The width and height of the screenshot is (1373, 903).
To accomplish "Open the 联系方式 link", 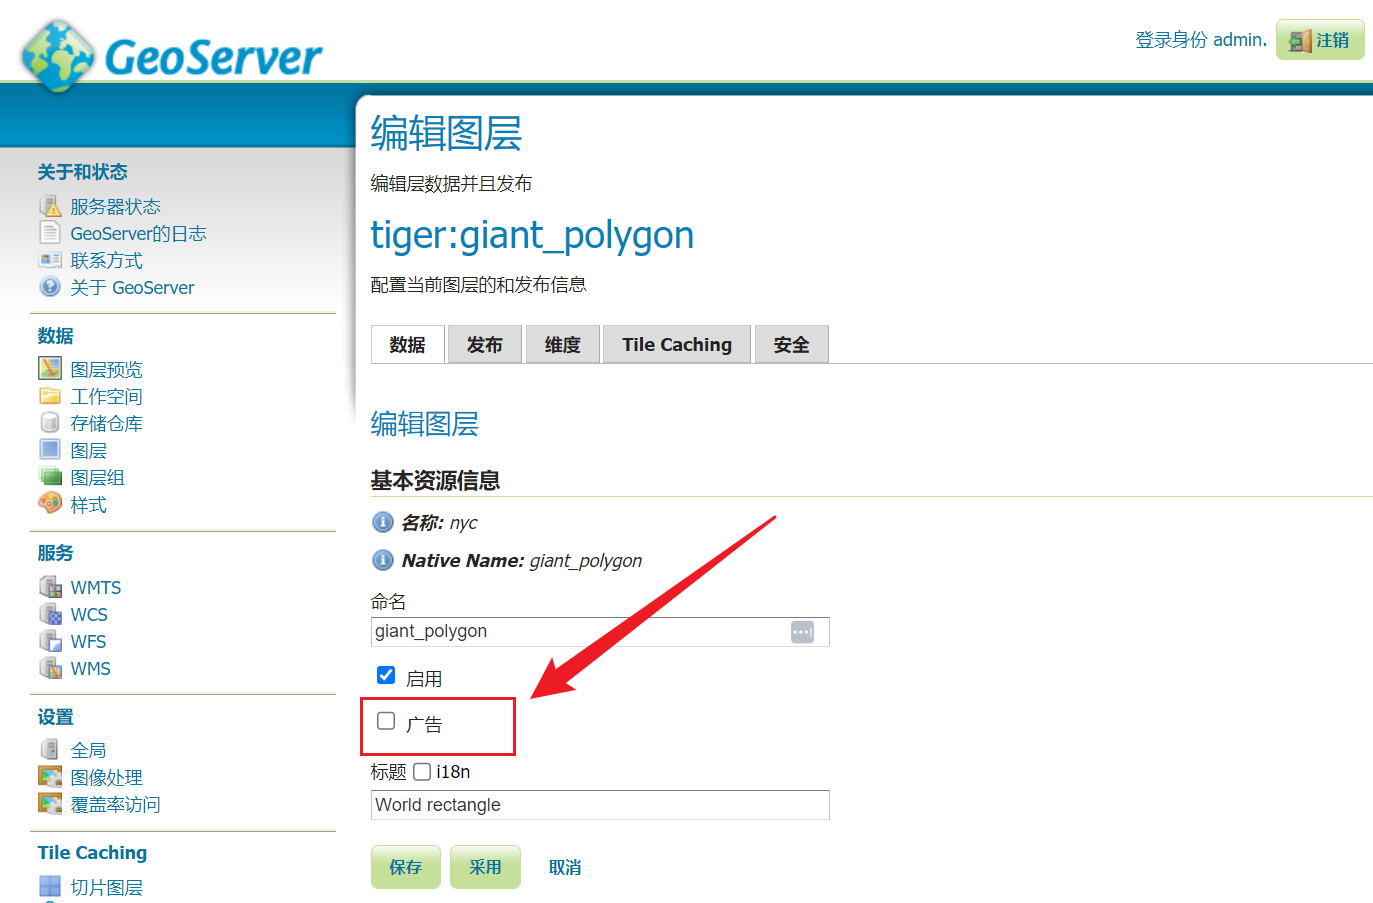I will pyautogui.click(x=106, y=261).
